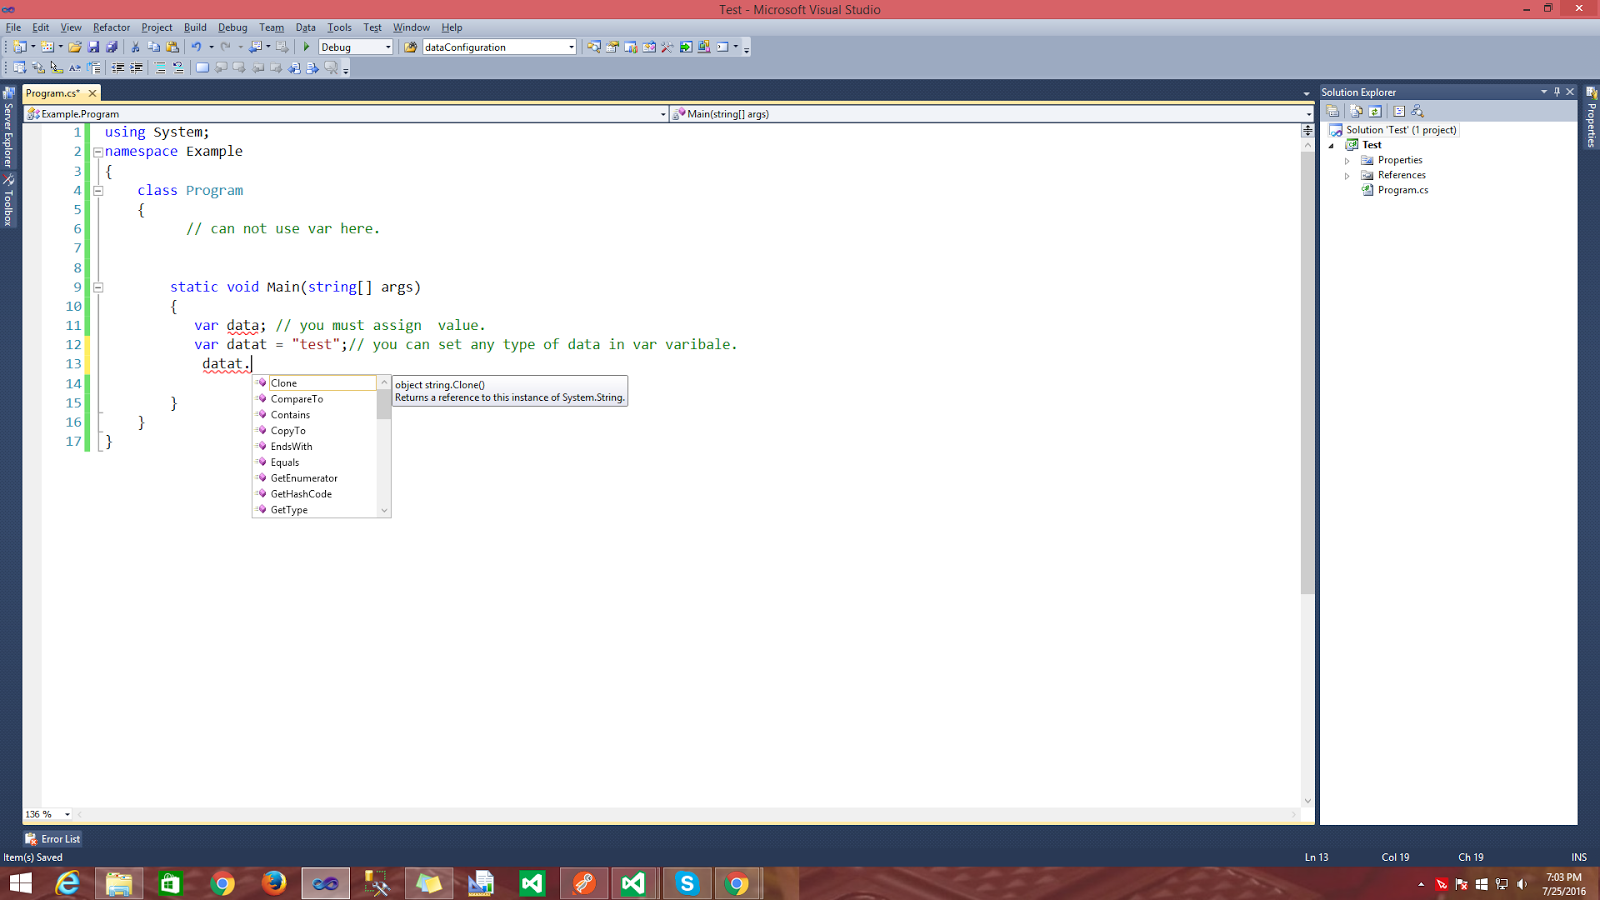
Task: Click the Save All toolbar icon
Action: tap(113, 46)
